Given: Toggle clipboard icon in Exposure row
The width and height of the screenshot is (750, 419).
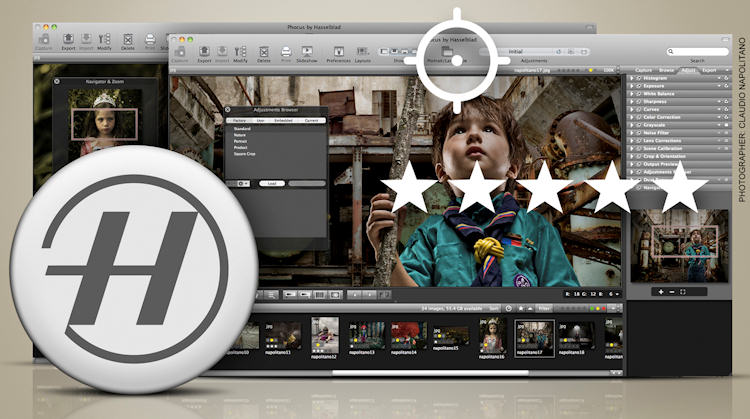Looking at the screenshot, I should [726, 86].
